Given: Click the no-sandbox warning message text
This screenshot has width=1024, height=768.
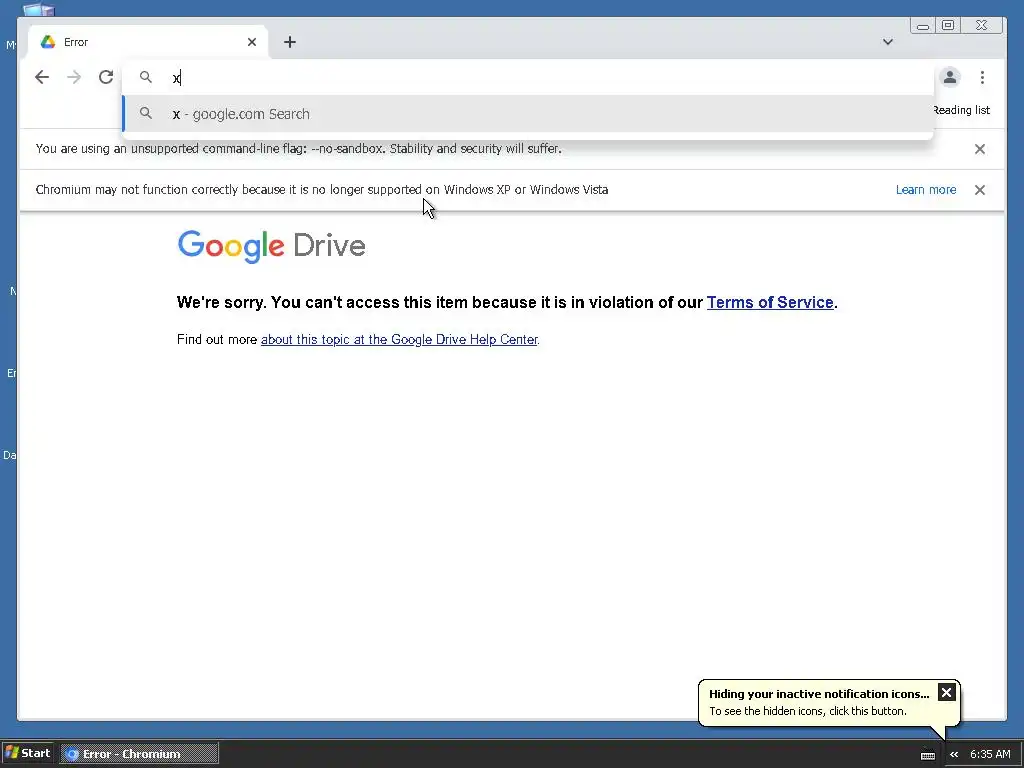Looking at the screenshot, I should tap(298, 149).
